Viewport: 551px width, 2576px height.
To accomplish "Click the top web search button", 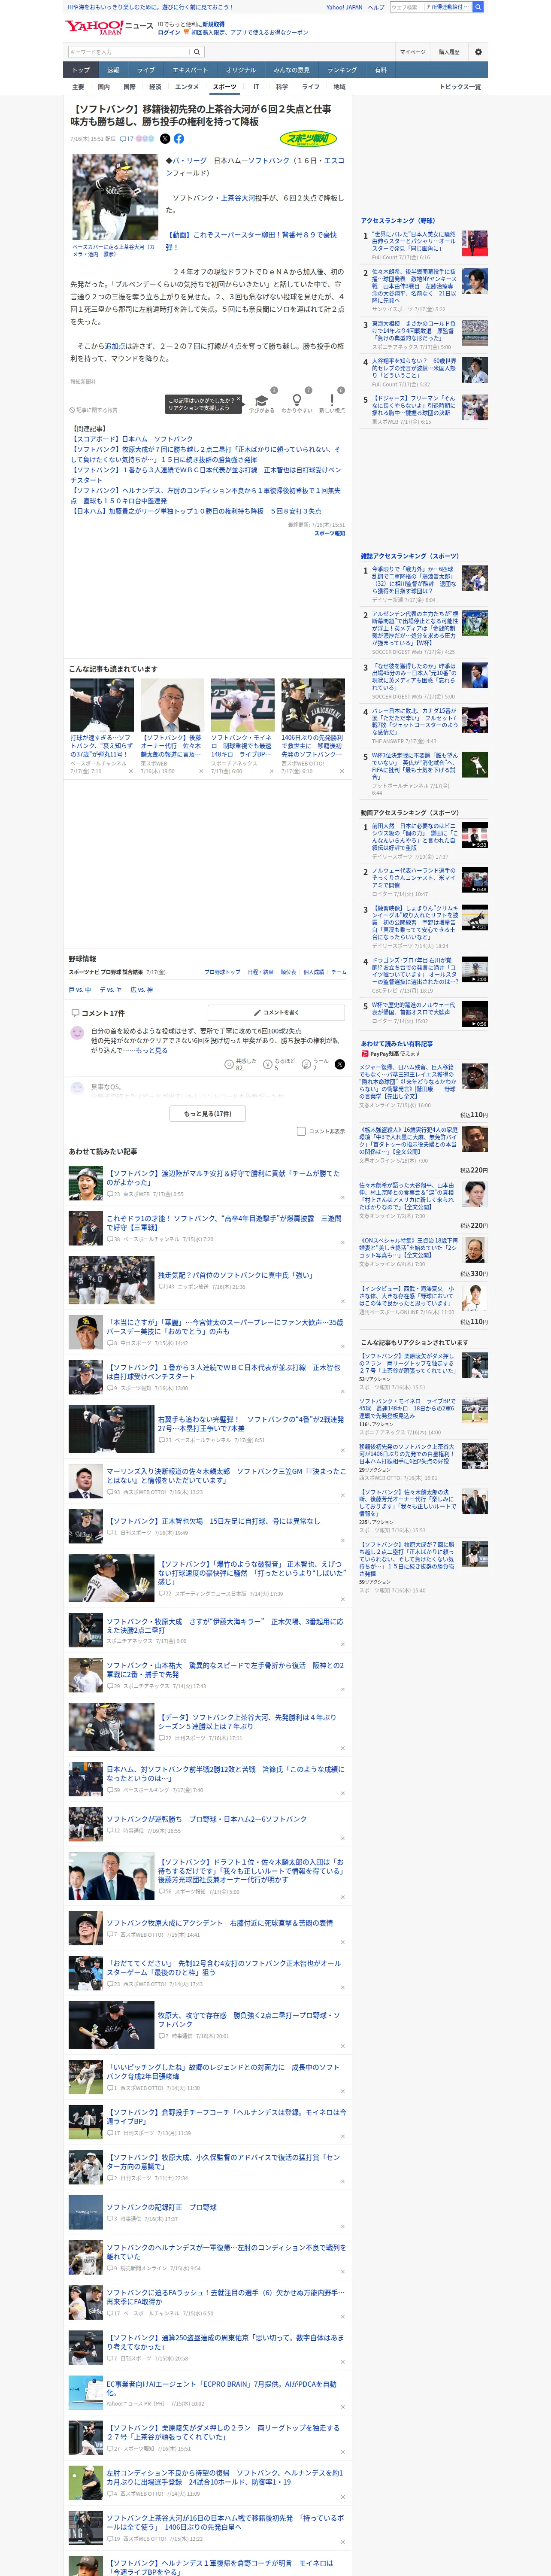I will point(478,7).
